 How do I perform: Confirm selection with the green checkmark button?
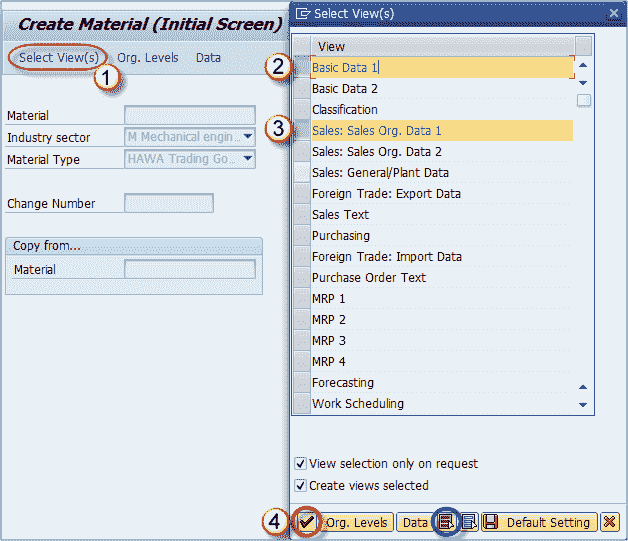click(x=307, y=522)
